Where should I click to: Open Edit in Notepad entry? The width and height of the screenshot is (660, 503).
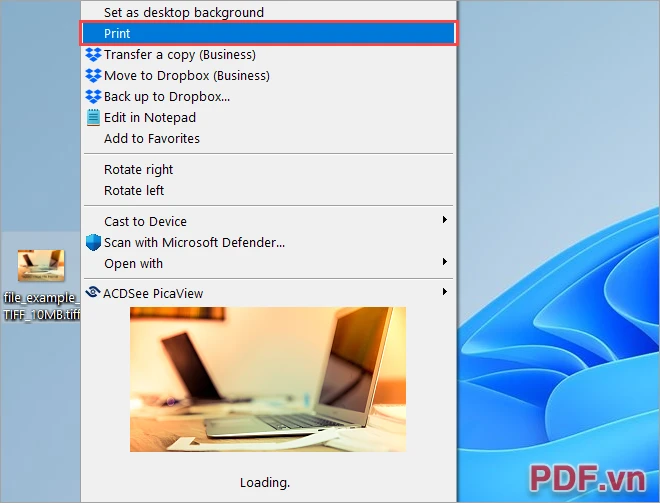click(x=268, y=117)
